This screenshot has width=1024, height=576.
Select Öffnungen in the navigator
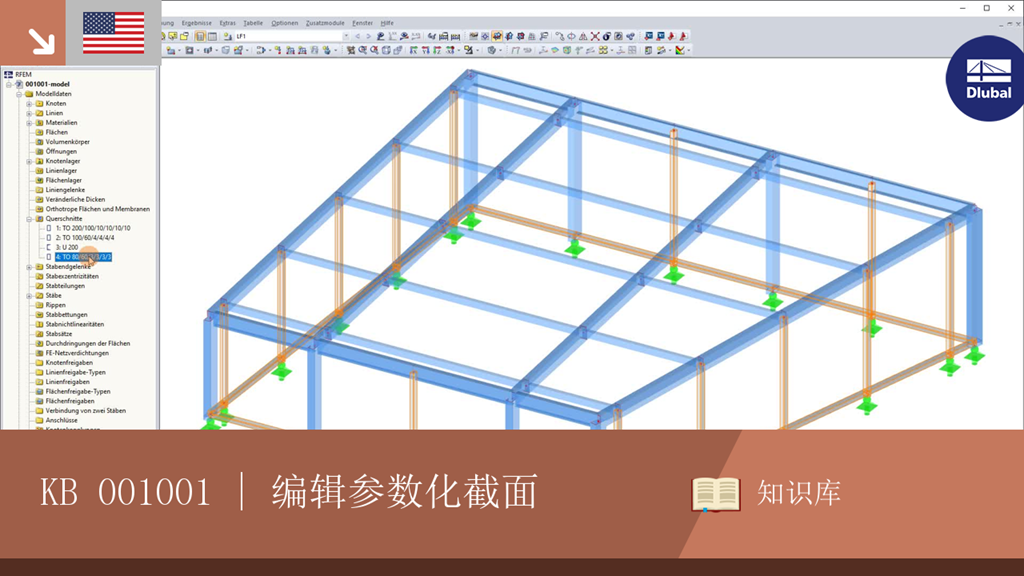61,152
